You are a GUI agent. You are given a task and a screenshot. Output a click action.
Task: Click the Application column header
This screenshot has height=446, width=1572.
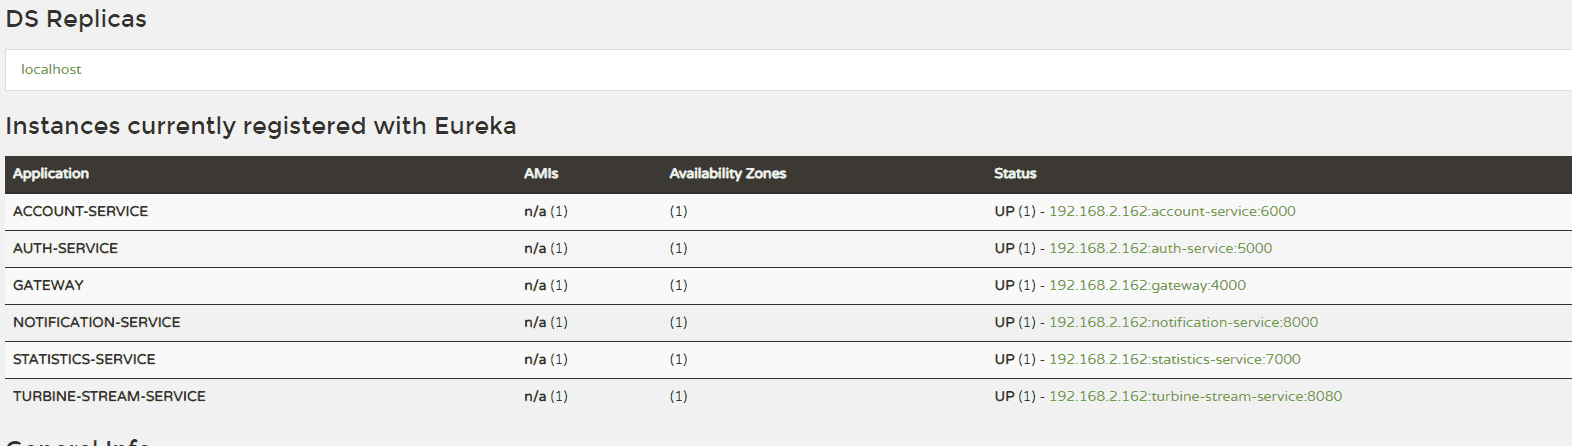pyautogui.click(x=51, y=173)
